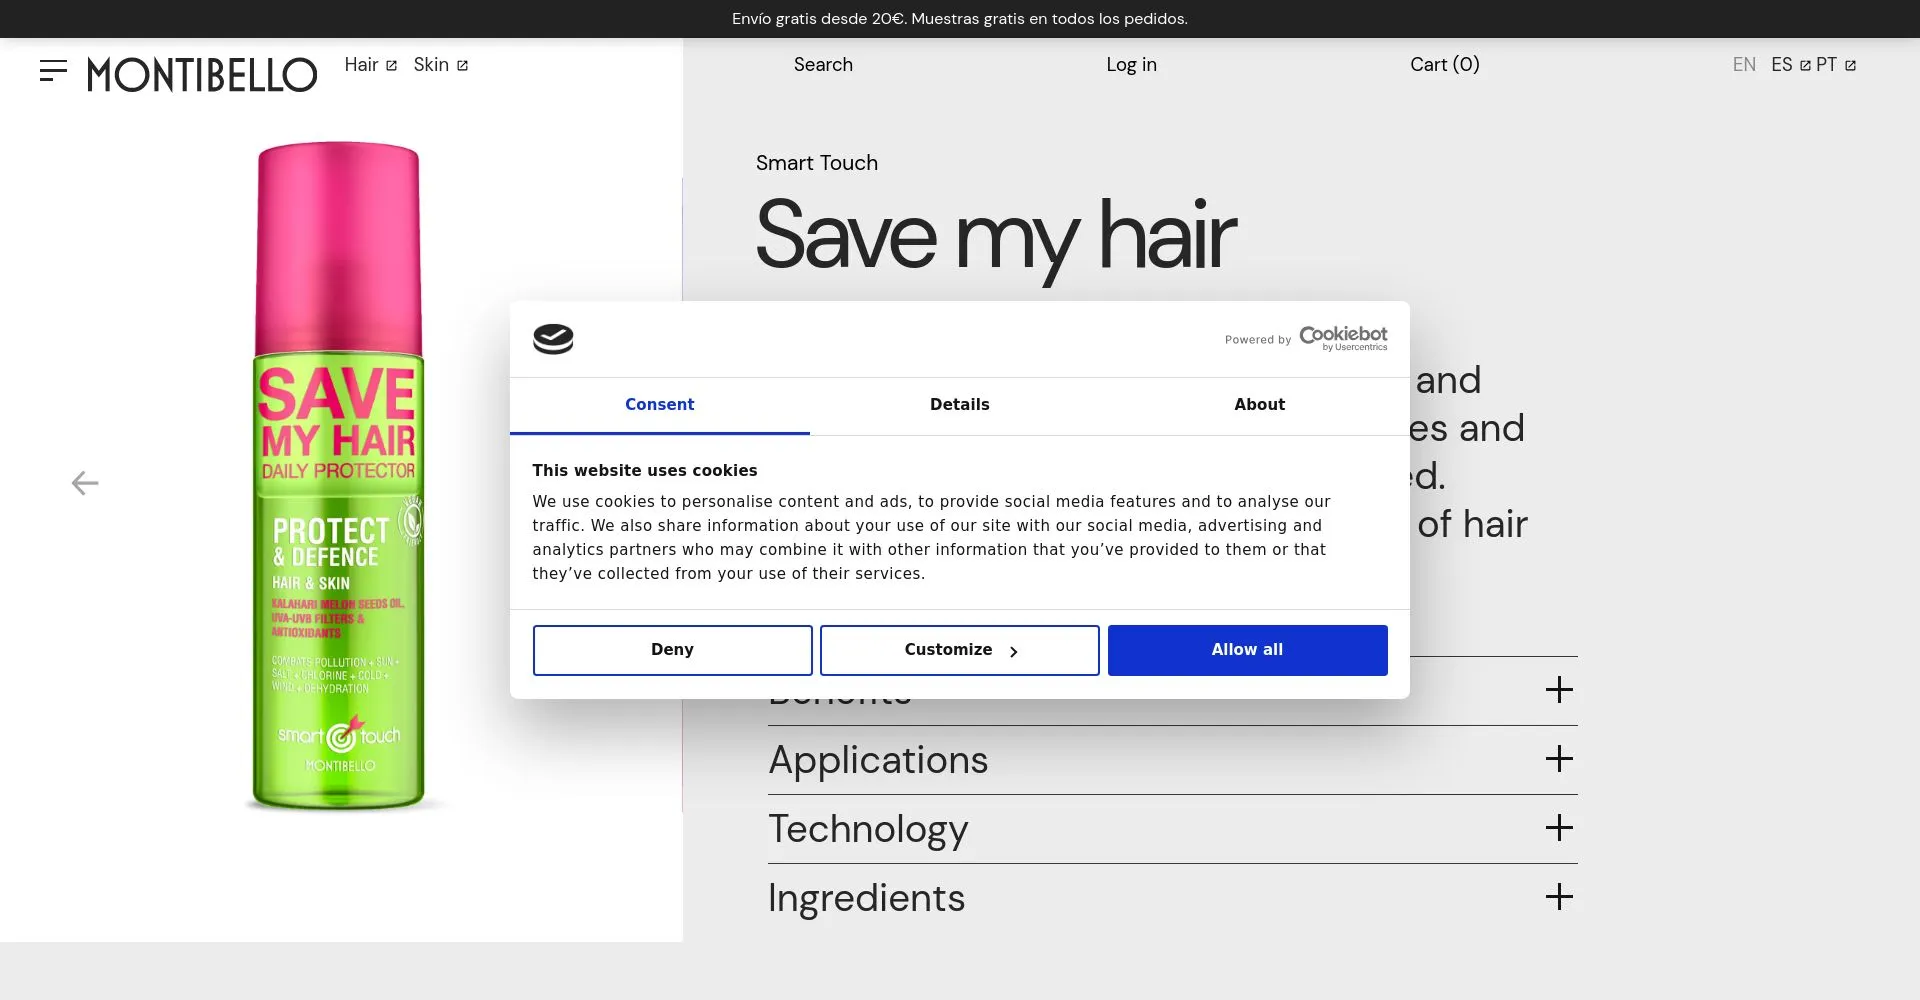Go to Log in

click(x=1131, y=65)
